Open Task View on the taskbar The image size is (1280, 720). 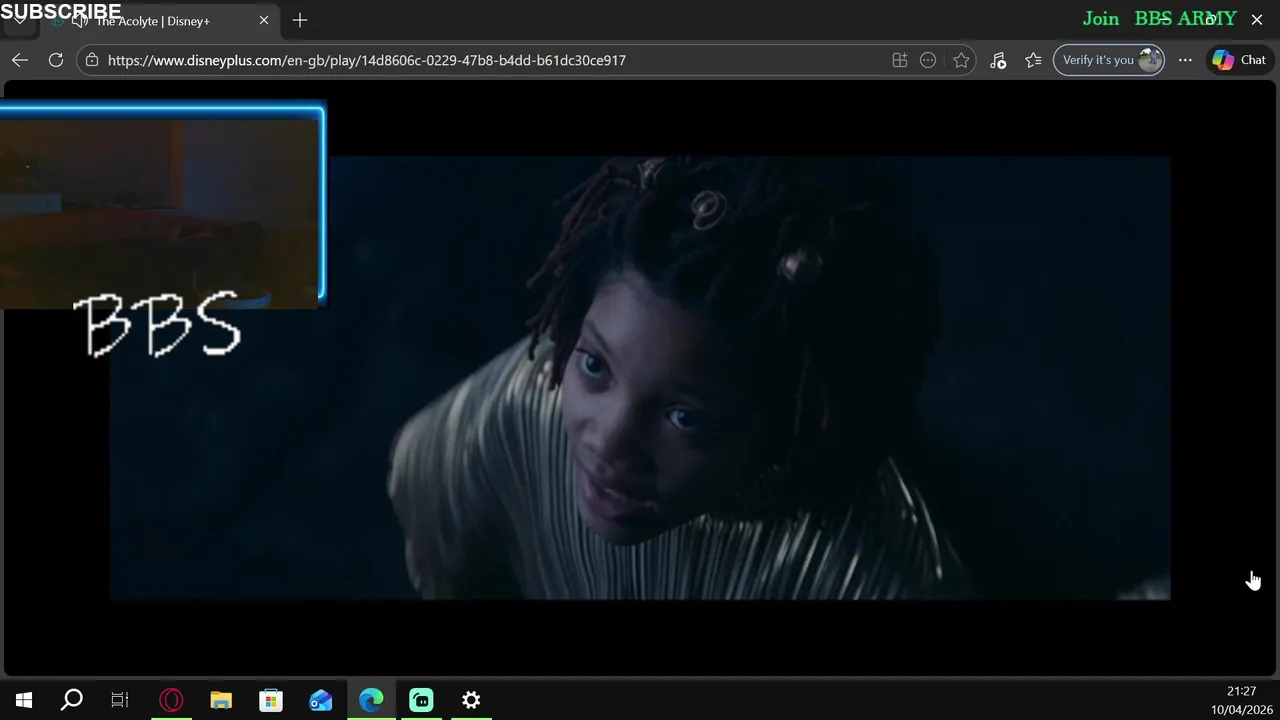[120, 700]
